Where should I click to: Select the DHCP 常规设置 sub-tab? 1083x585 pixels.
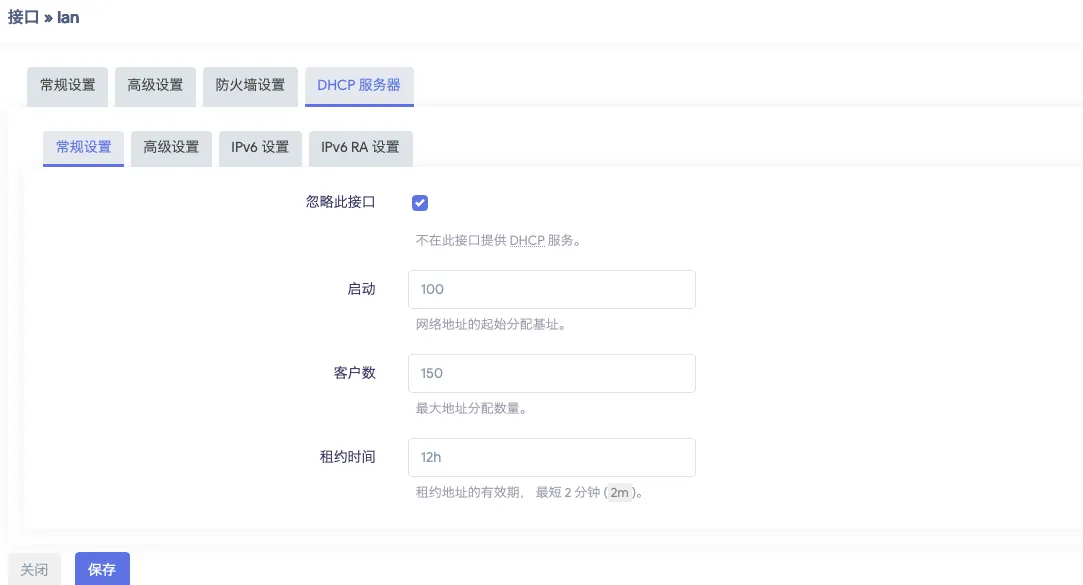tap(83, 148)
